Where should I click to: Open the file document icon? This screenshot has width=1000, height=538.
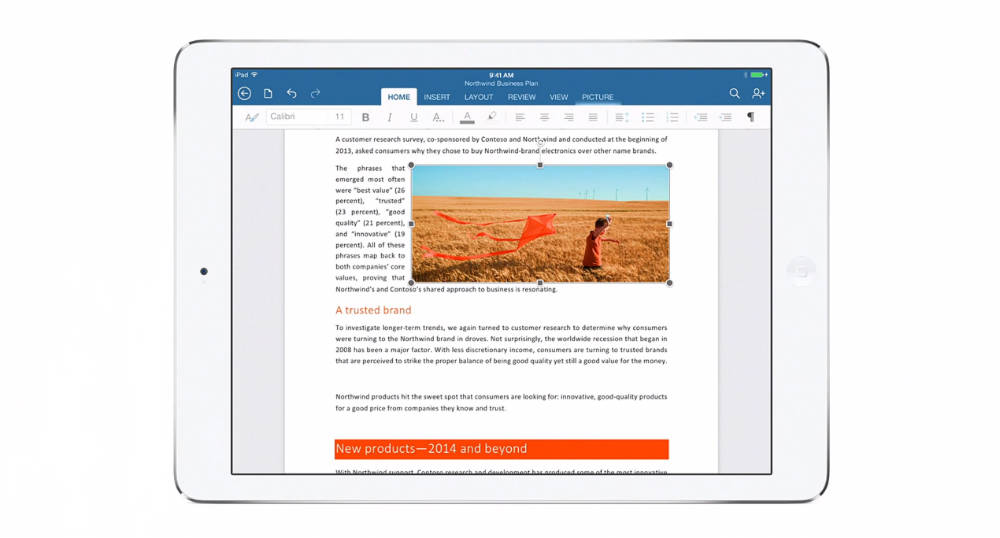tap(268, 94)
